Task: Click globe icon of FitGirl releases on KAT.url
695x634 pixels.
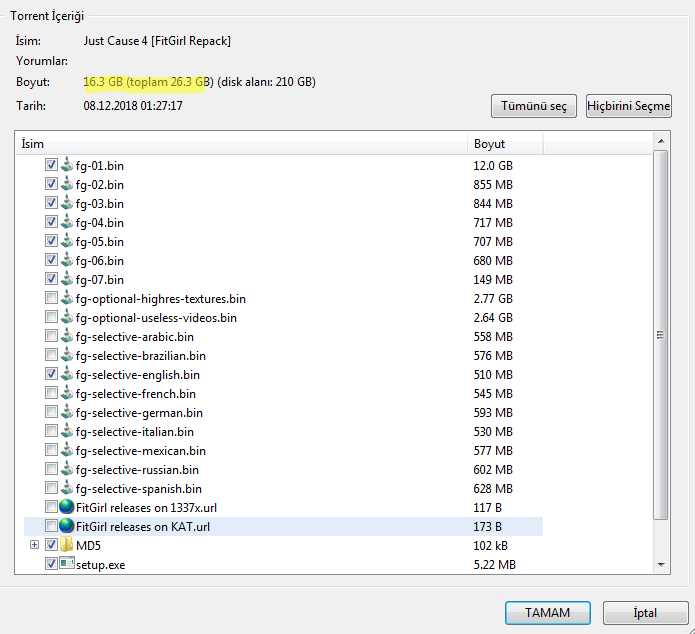Action: point(67,526)
